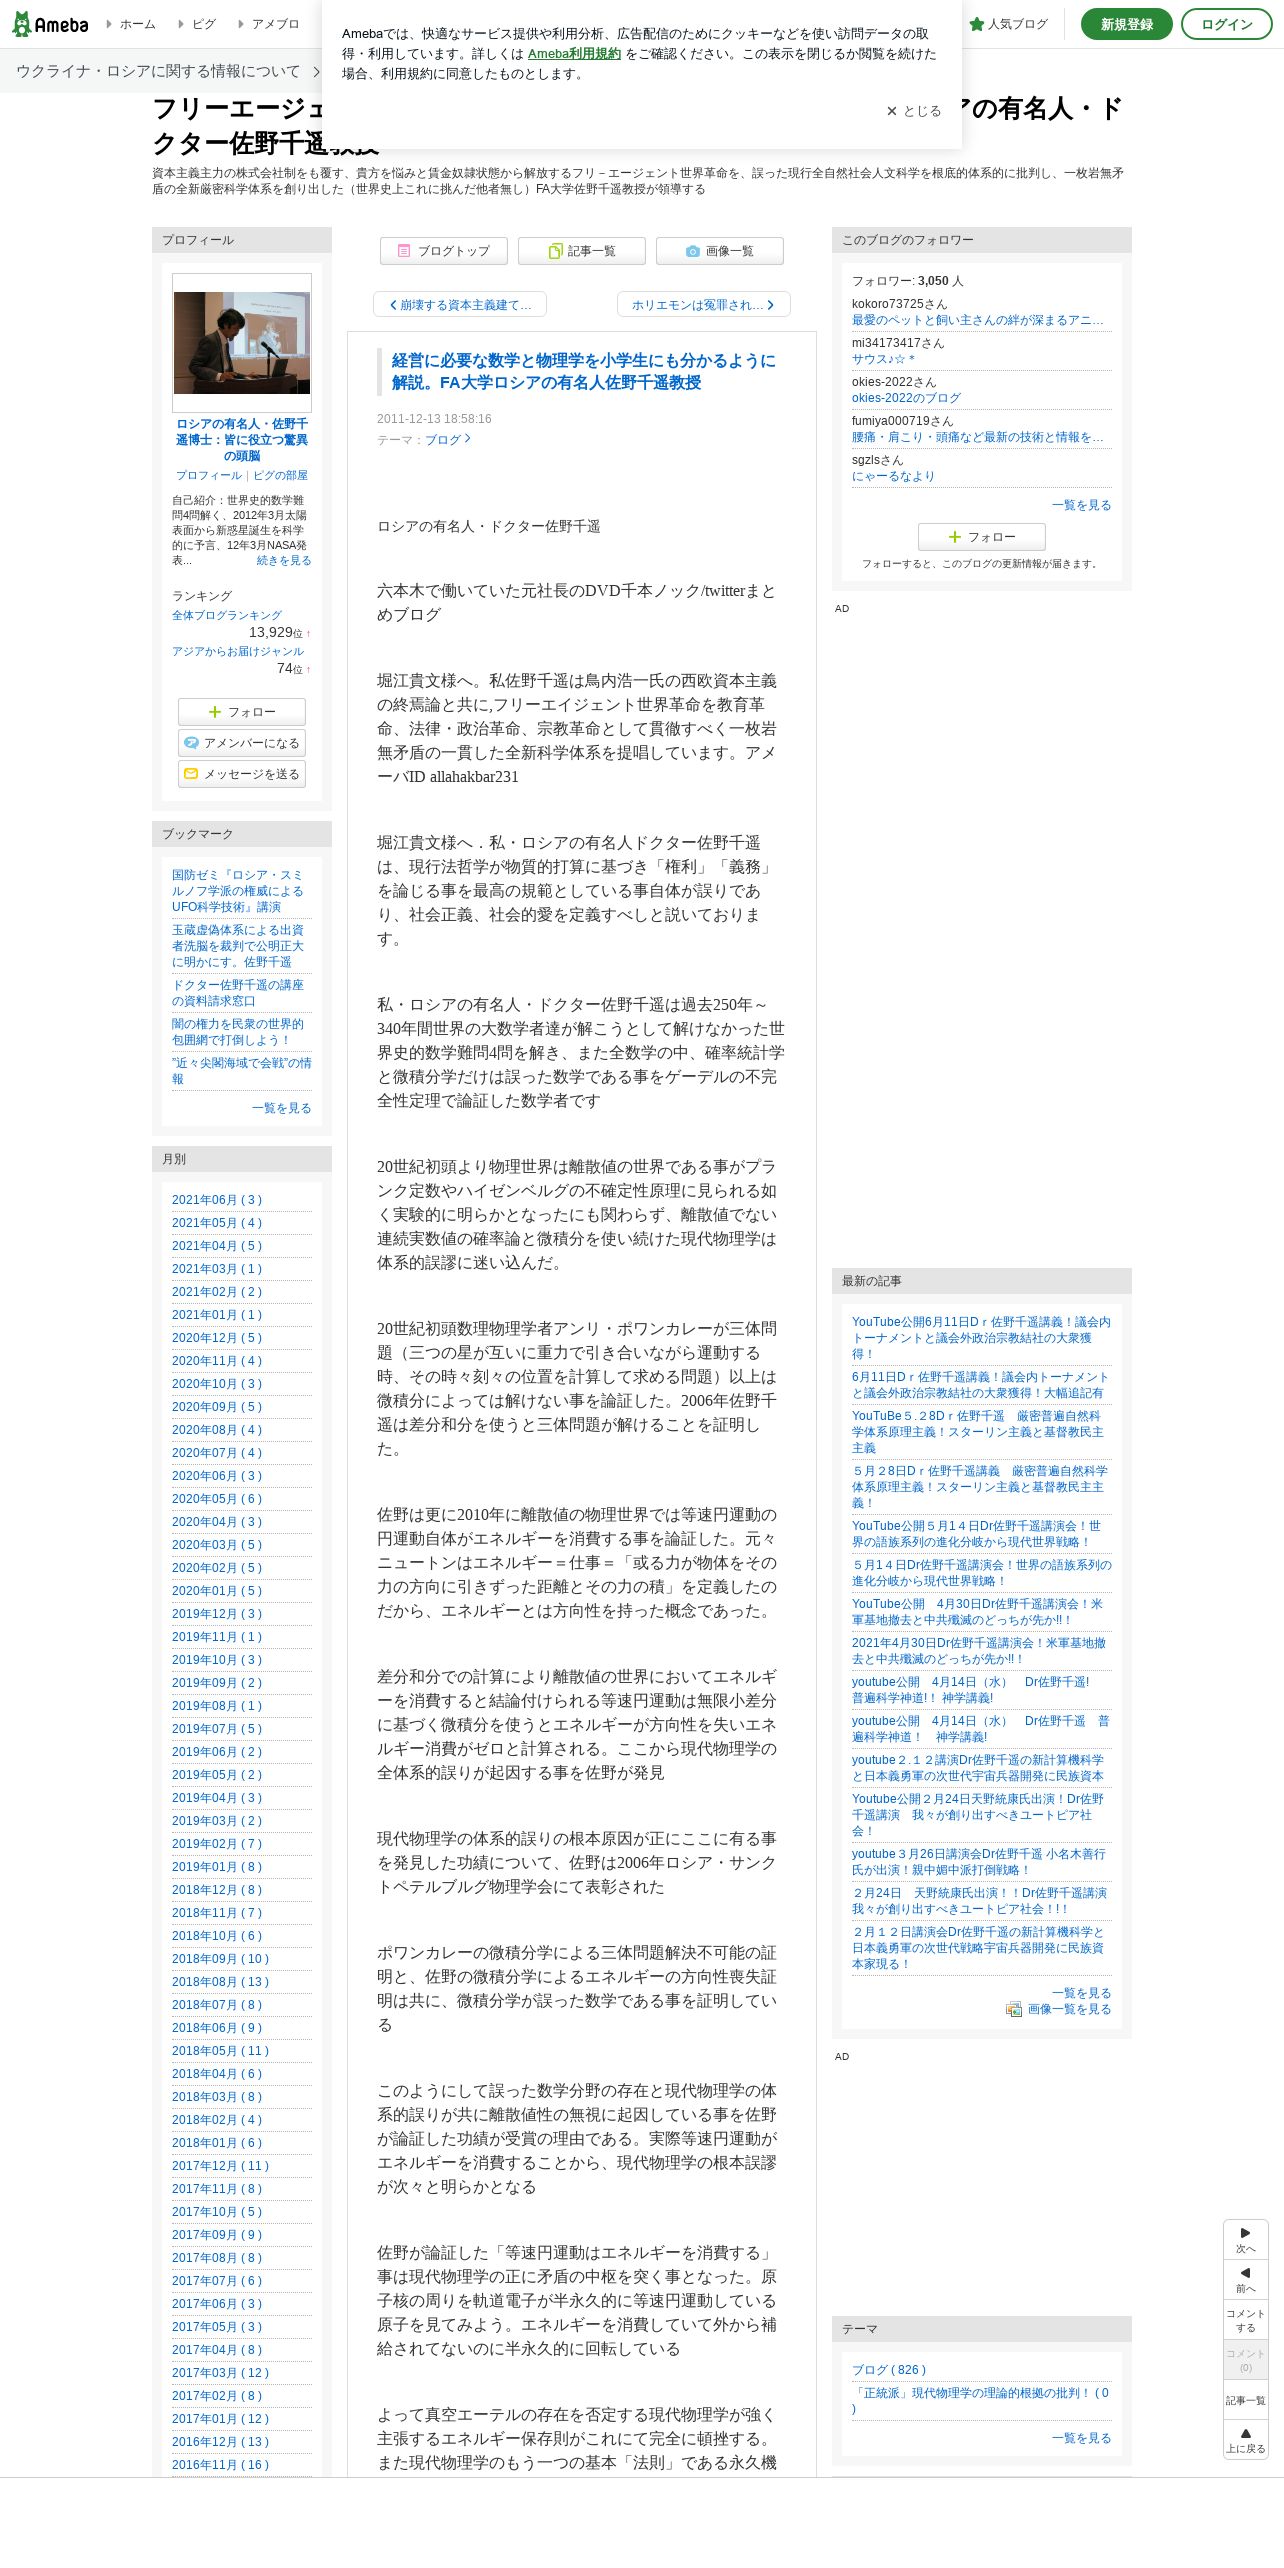Click floating コメントする button

point(1246,2320)
